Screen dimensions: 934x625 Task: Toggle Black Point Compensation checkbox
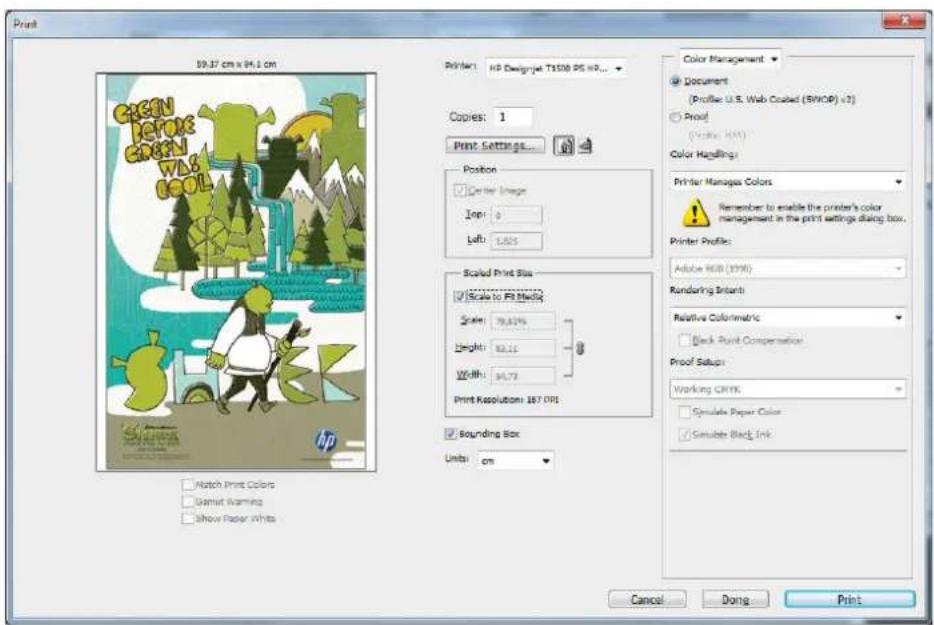pyautogui.click(x=685, y=340)
